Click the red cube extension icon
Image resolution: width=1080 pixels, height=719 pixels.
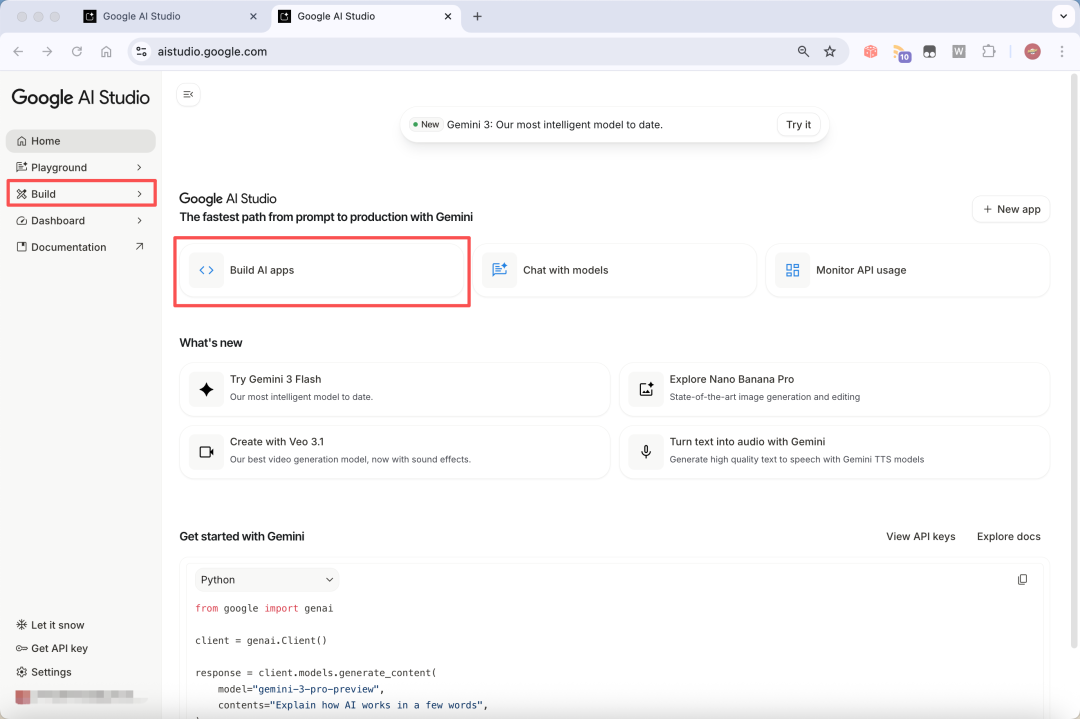point(871,52)
